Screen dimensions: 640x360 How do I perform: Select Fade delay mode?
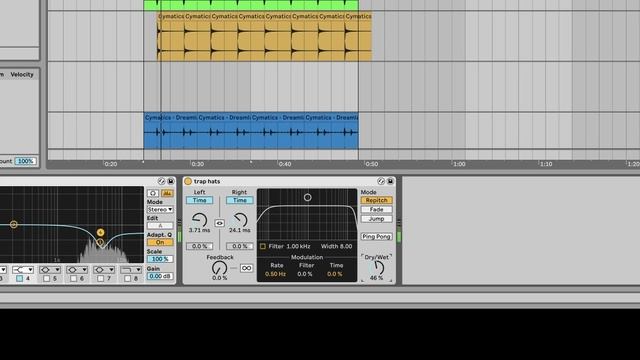coord(376,209)
